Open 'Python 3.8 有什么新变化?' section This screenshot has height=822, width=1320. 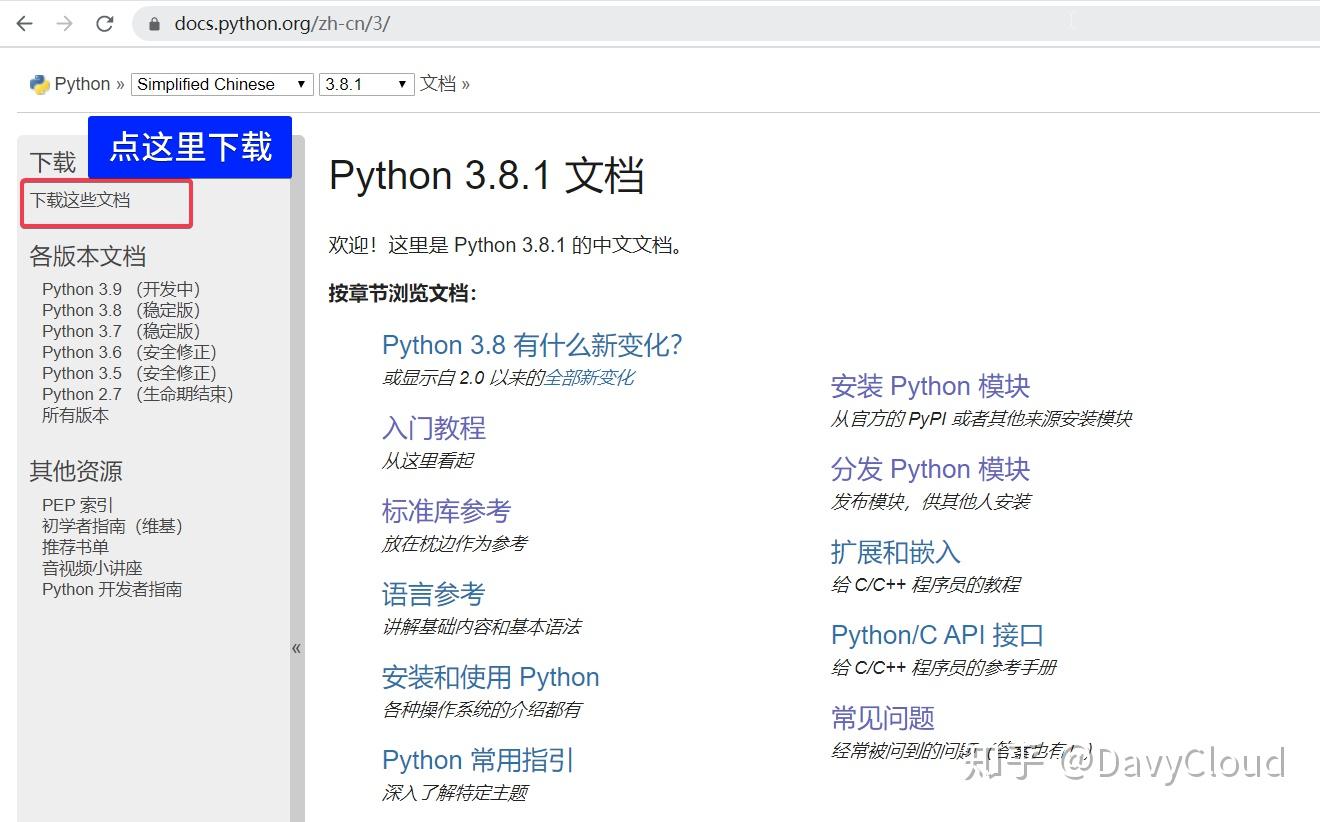tap(532, 345)
